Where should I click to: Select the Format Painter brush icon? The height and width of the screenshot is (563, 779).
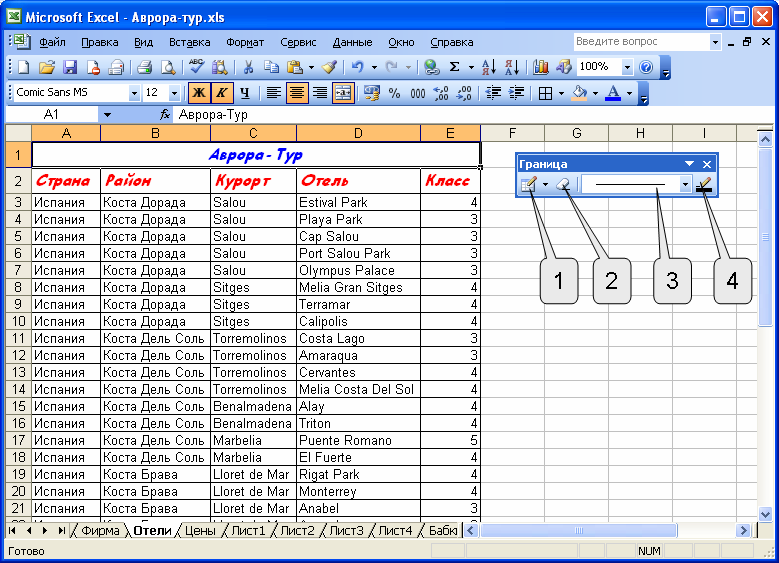pyautogui.click(x=329, y=67)
